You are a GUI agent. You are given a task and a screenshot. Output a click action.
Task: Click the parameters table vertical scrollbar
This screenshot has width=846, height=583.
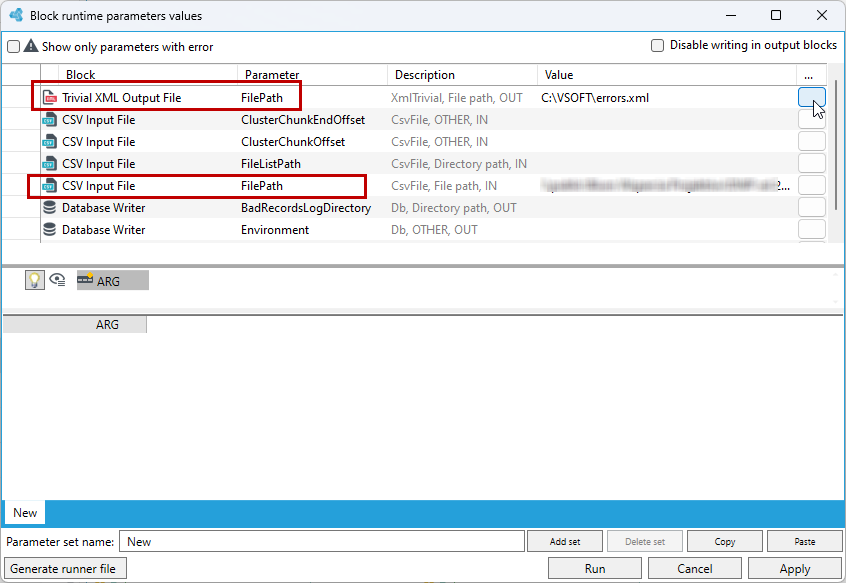tap(836, 145)
